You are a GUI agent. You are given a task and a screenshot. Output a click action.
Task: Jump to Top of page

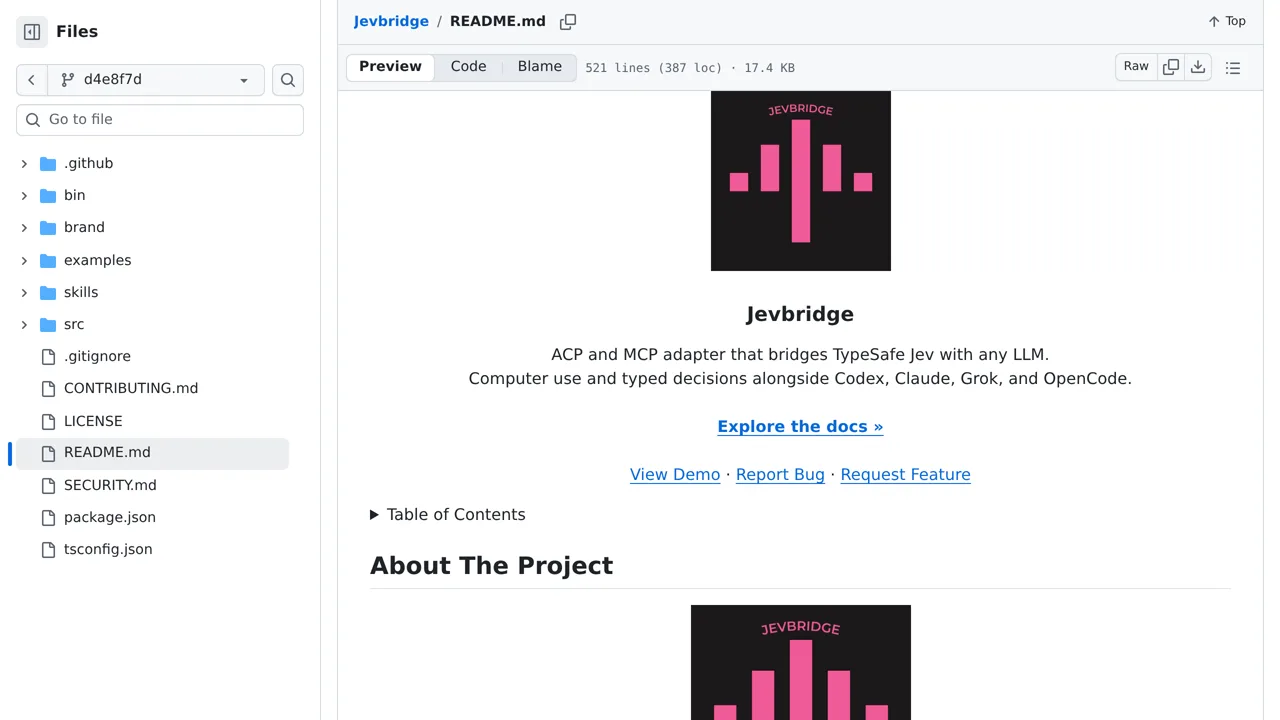(1227, 21)
